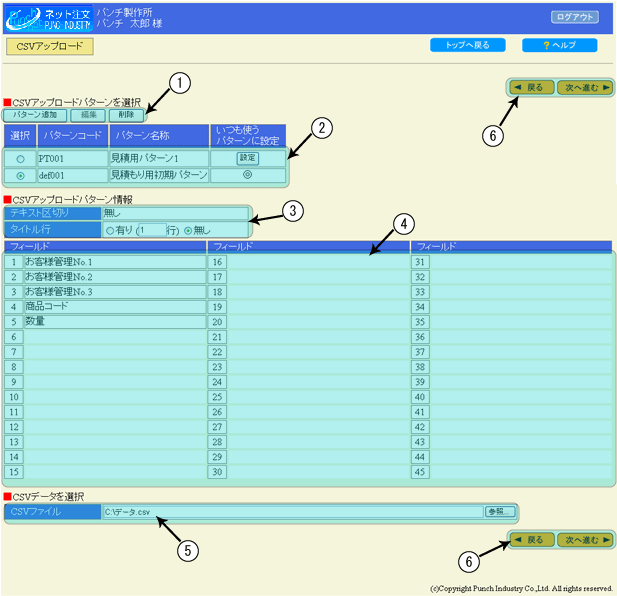
Task: Click the ログアウト button
Action: [575, 17]
